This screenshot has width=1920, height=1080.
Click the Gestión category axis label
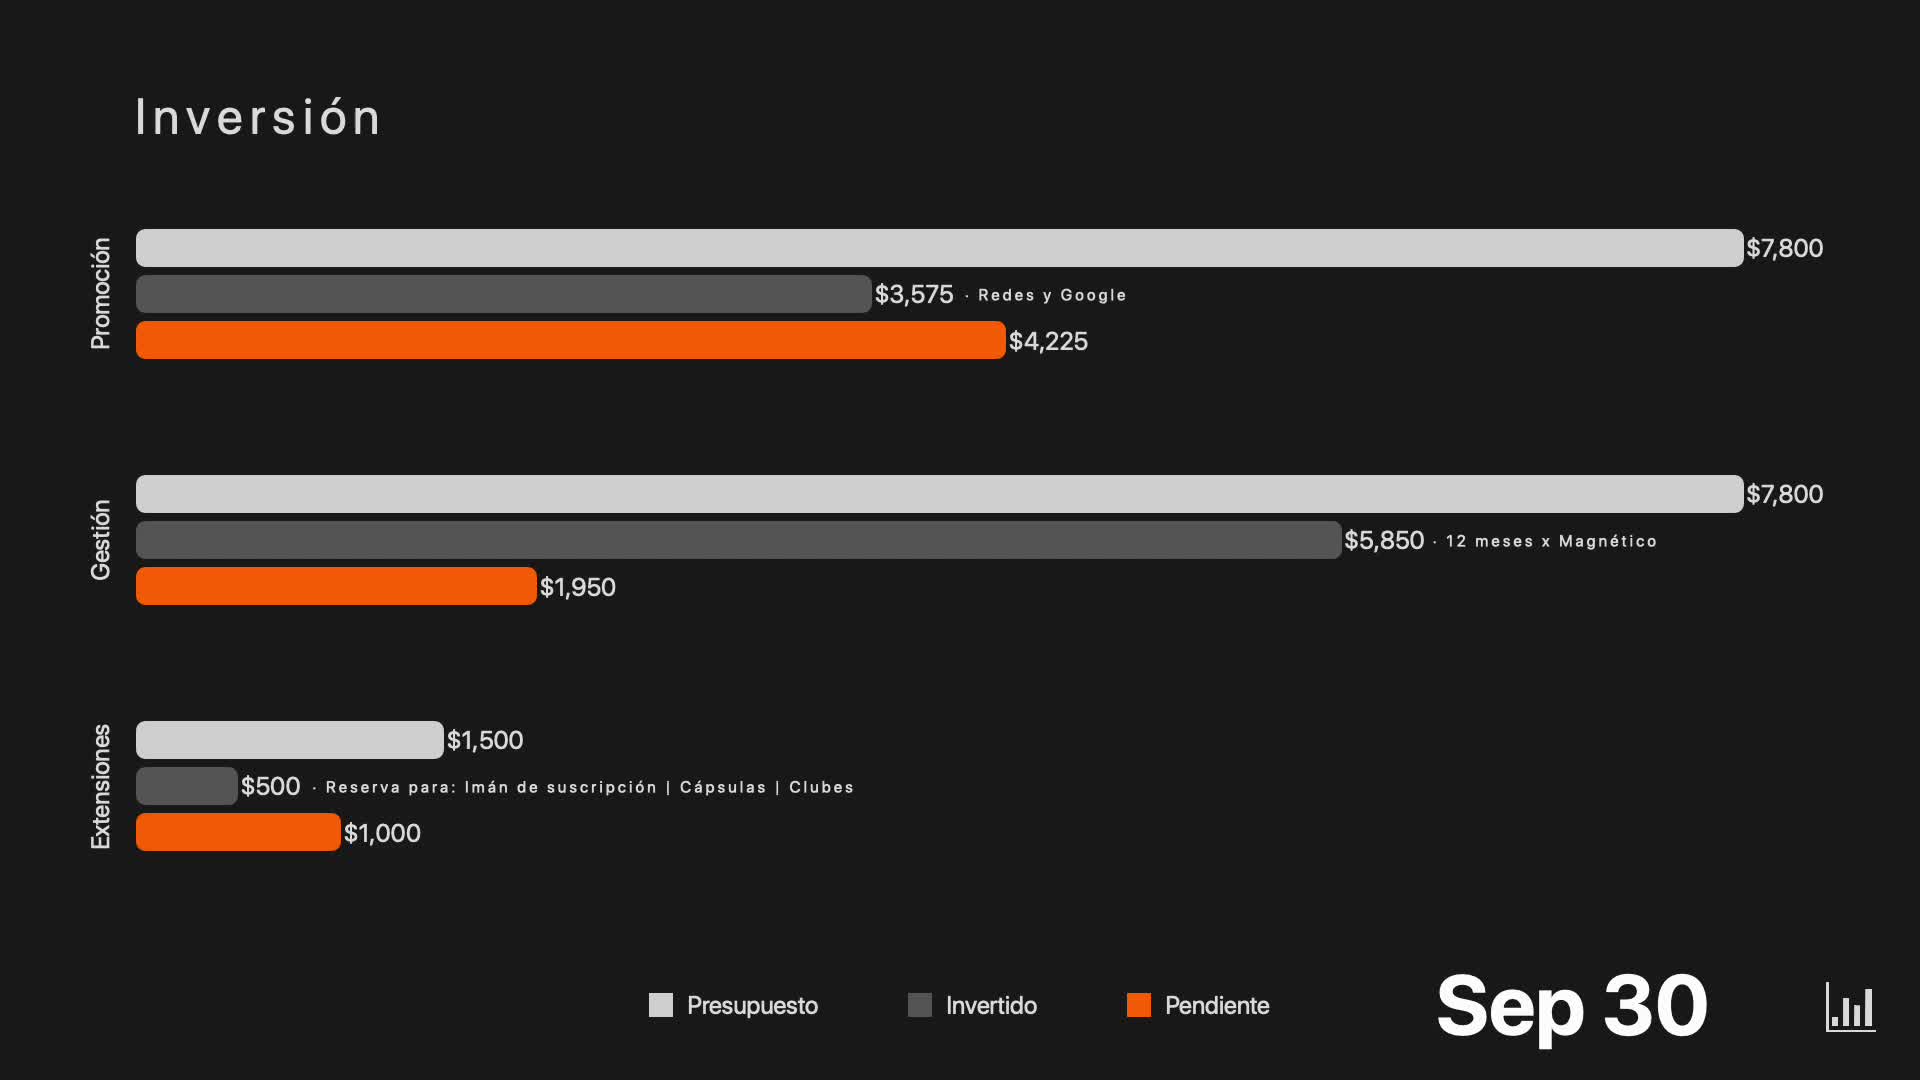click(x=100, y=540)
